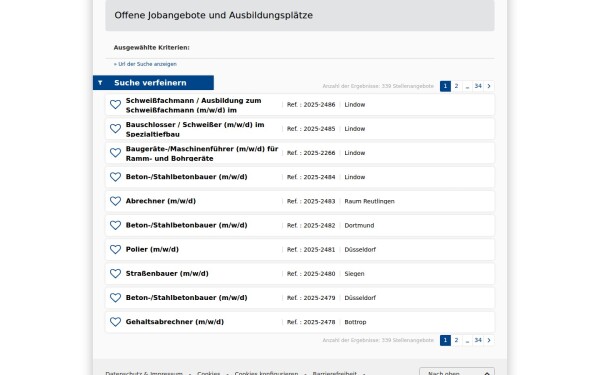This screenshot has width=600, height=375.
Task: Open the Polier (m/w/d) job title
Action: coord(152,249)
